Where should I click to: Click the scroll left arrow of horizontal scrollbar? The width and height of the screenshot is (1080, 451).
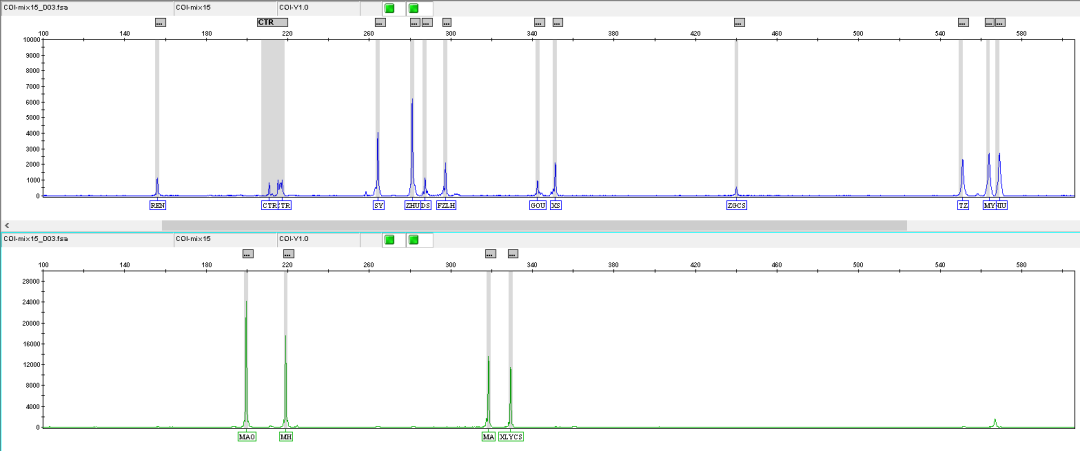click(7, 225)
